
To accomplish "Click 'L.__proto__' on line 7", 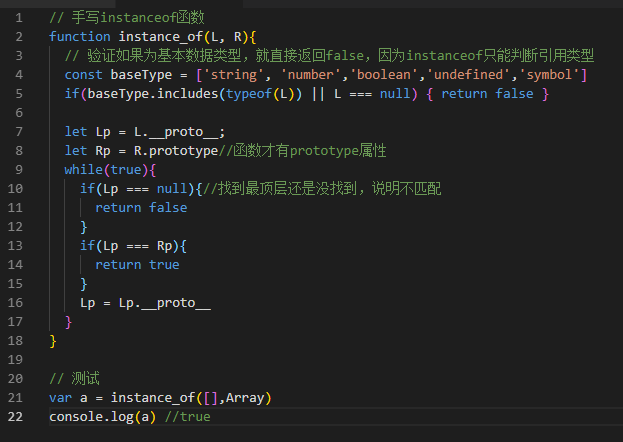I will click(x=176, y=132).
